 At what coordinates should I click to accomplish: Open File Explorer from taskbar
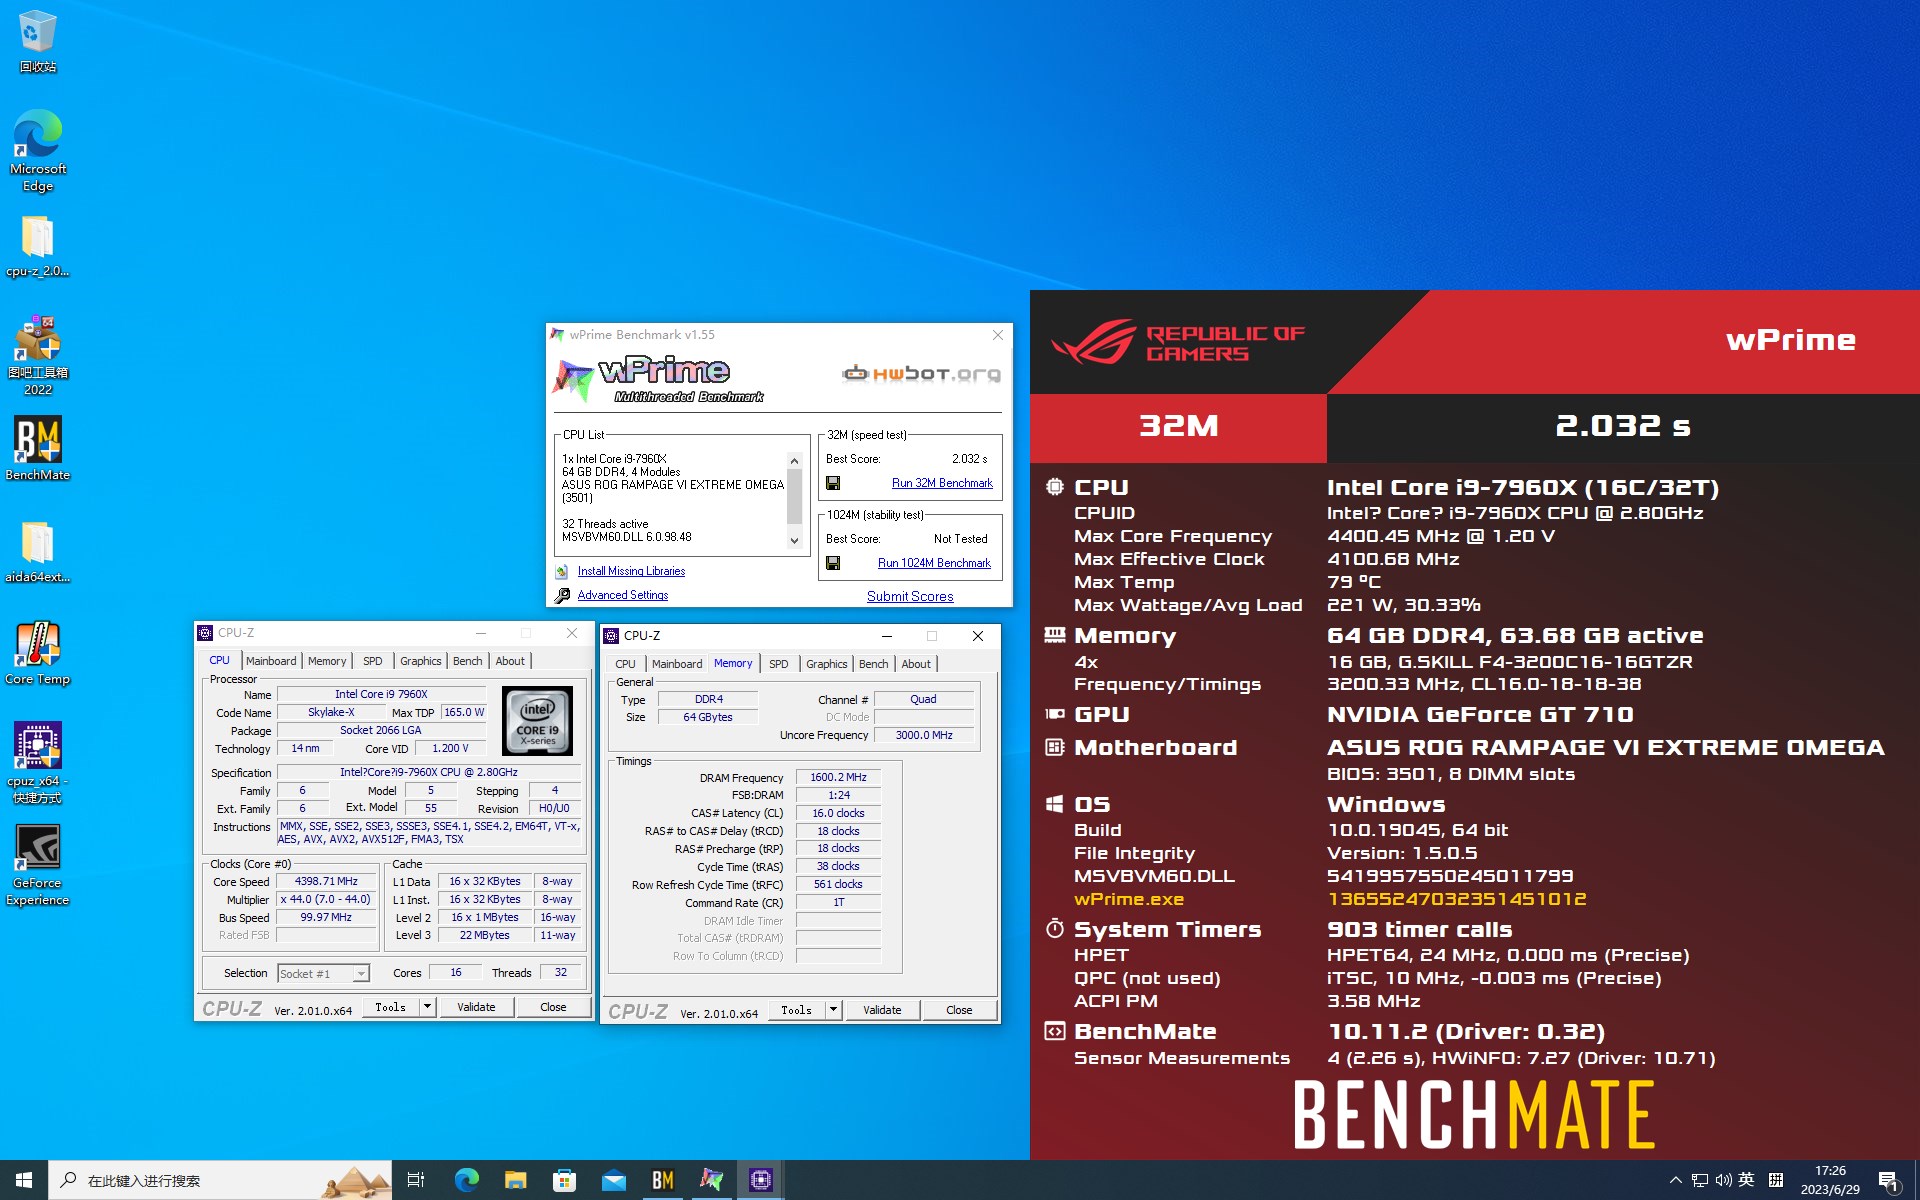click(515, 1180)
